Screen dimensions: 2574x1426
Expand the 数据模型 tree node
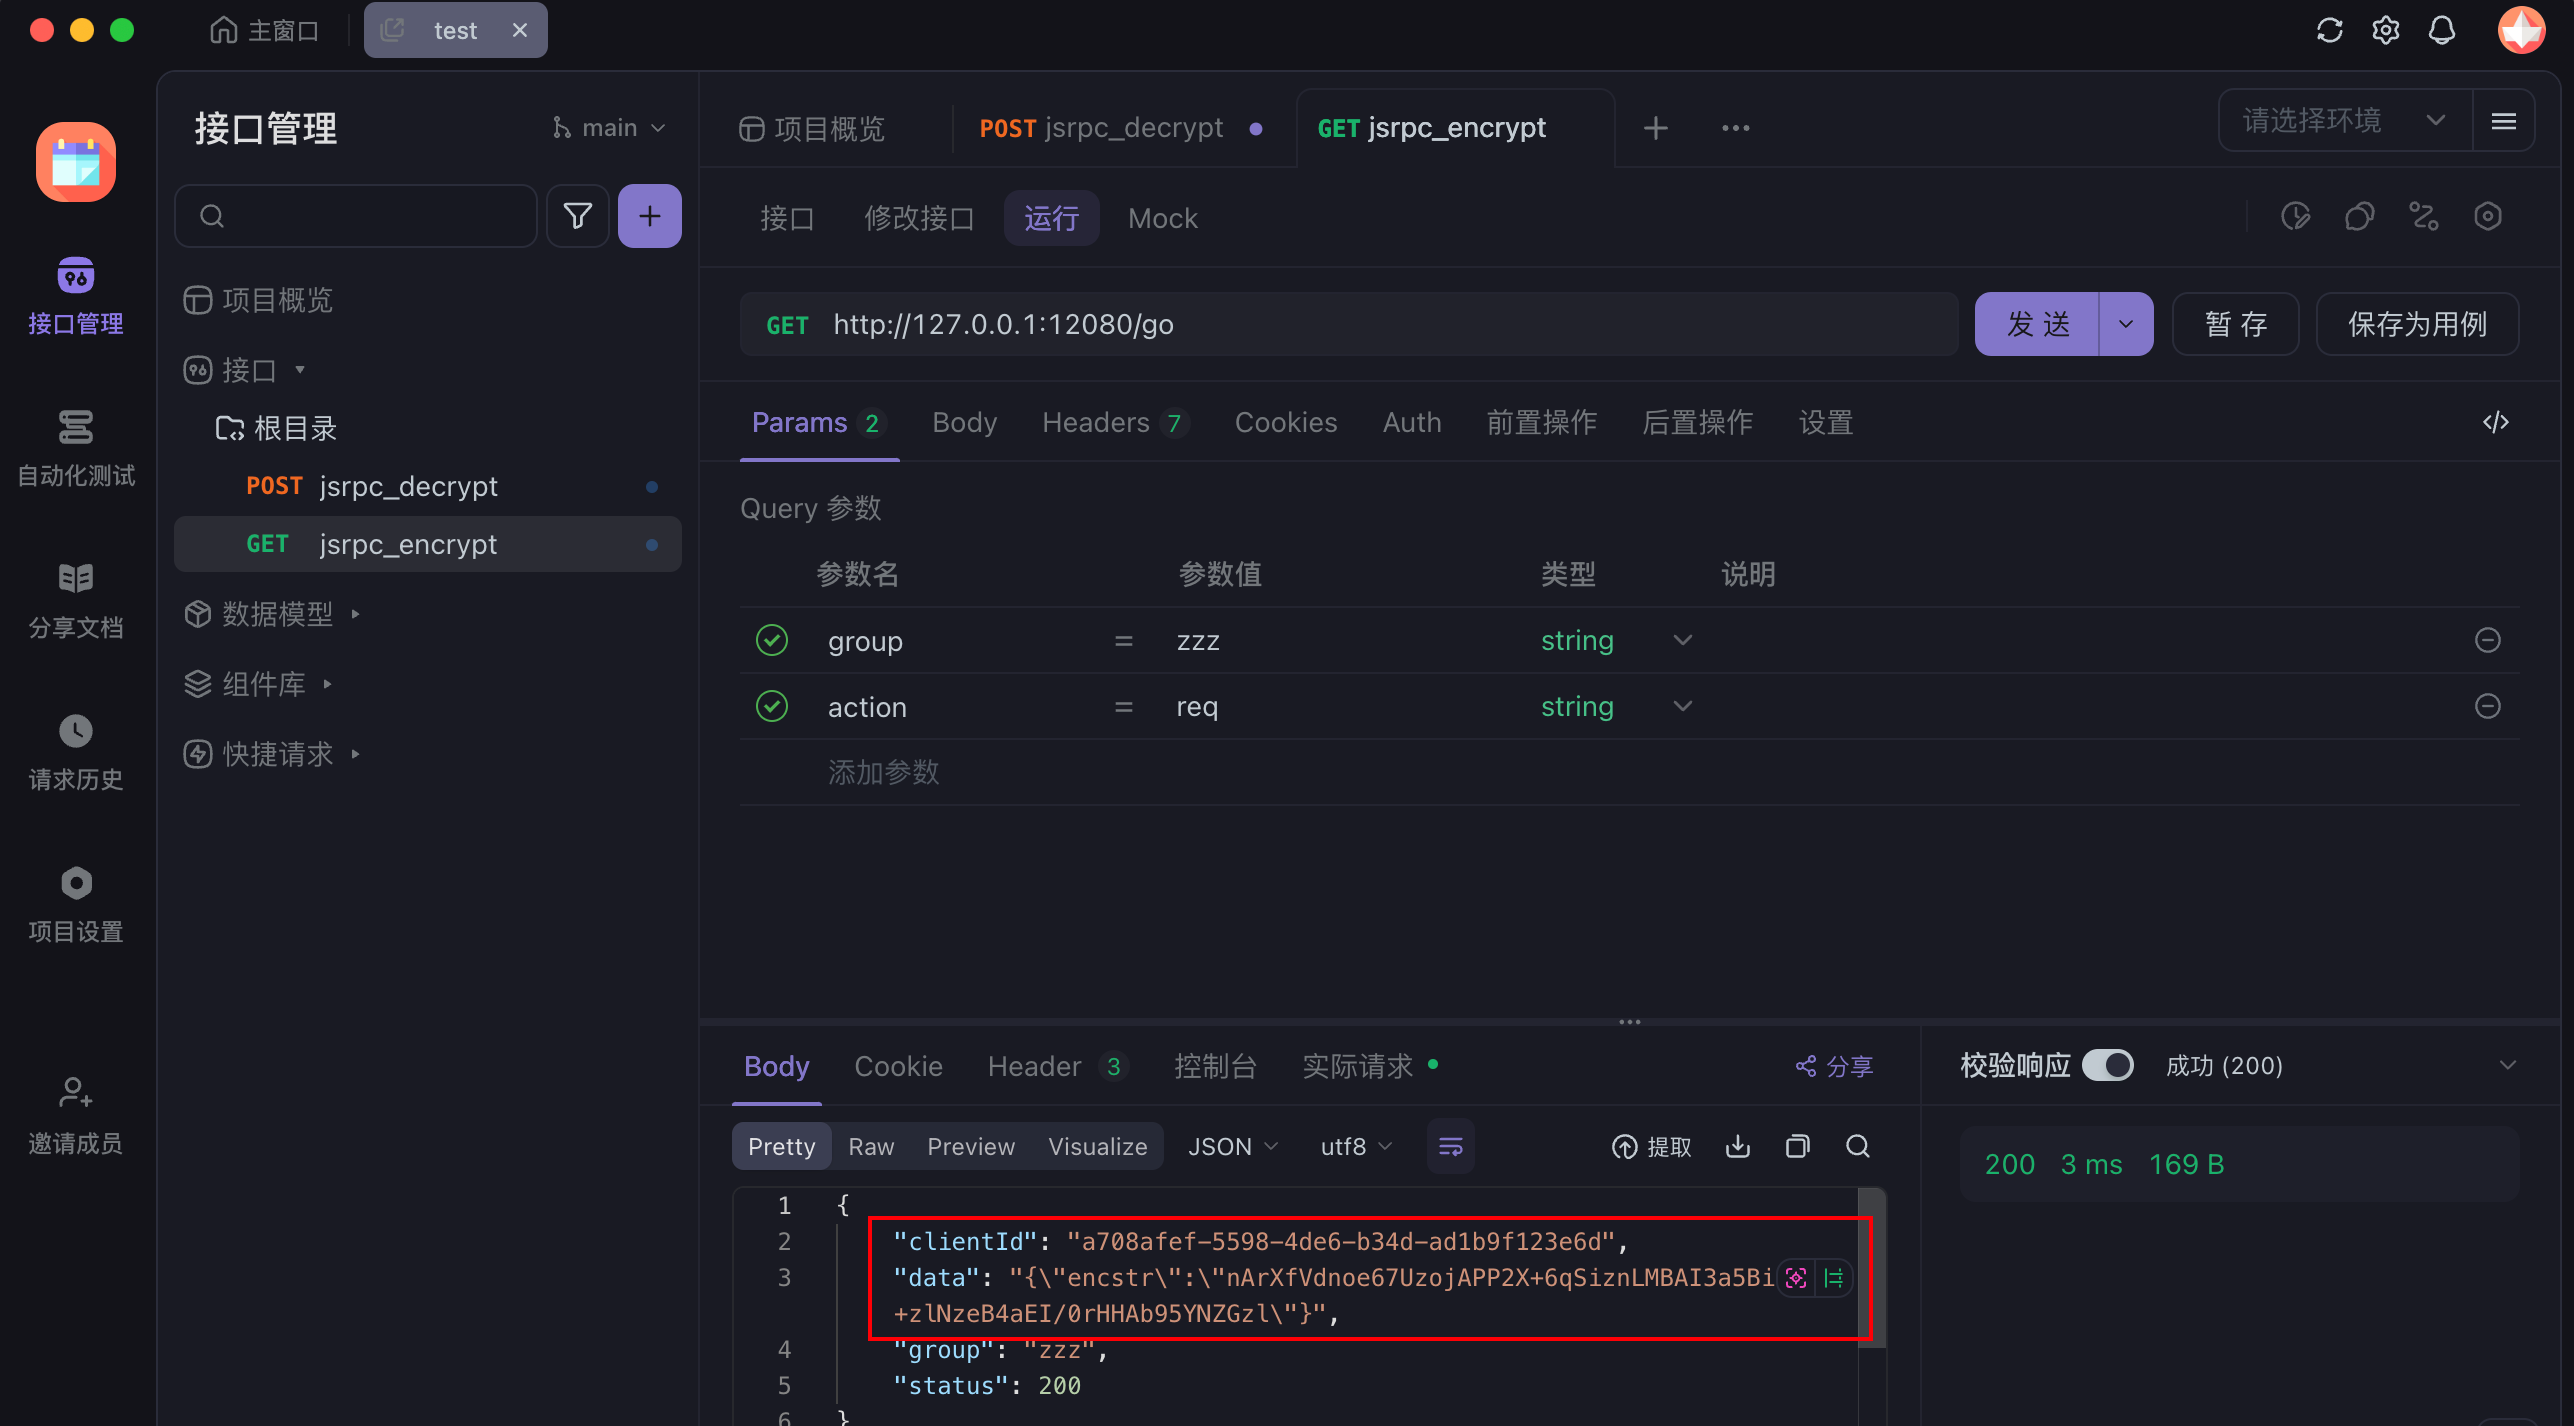pyautogui.click(x=355, y=614)
